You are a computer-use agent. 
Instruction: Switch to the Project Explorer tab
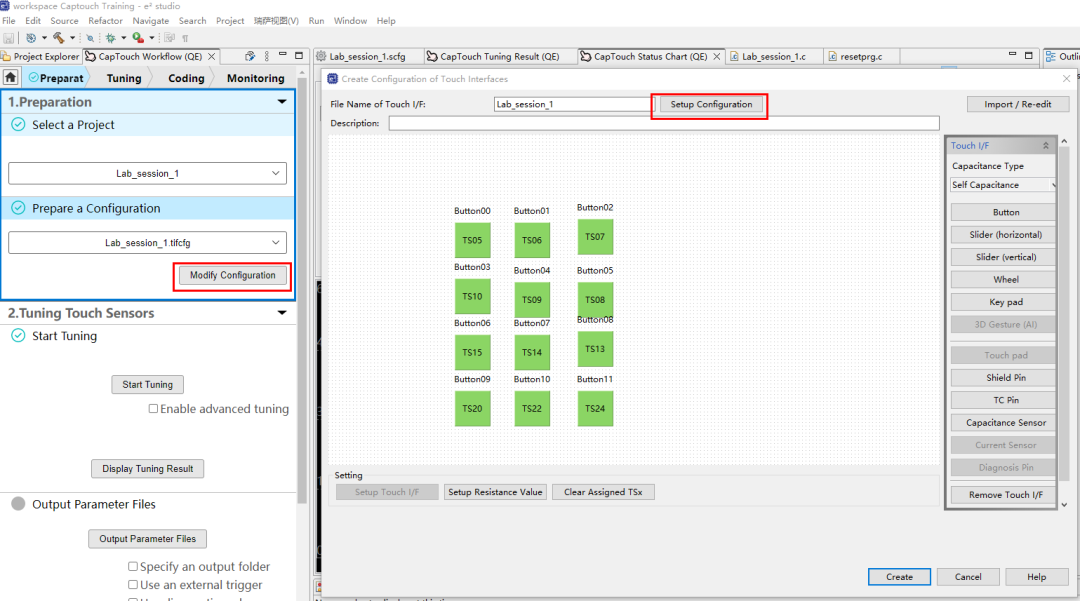pos(41,56)
